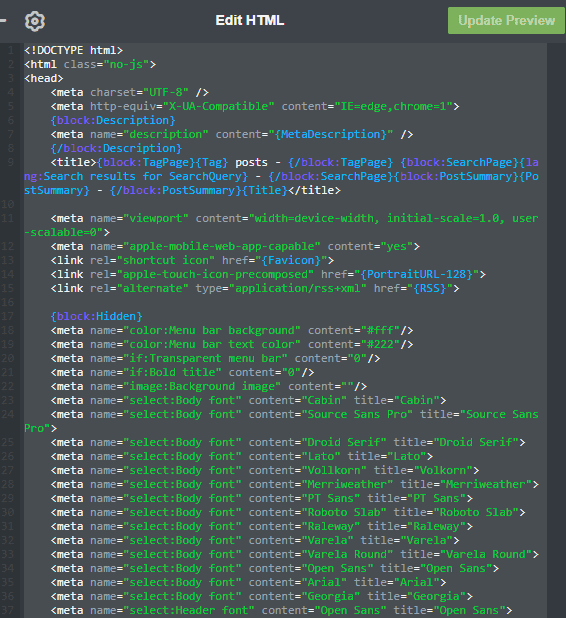Click the "select:Header font" name
This screenshot has width=566, height=618.
(x=189, y=610)
